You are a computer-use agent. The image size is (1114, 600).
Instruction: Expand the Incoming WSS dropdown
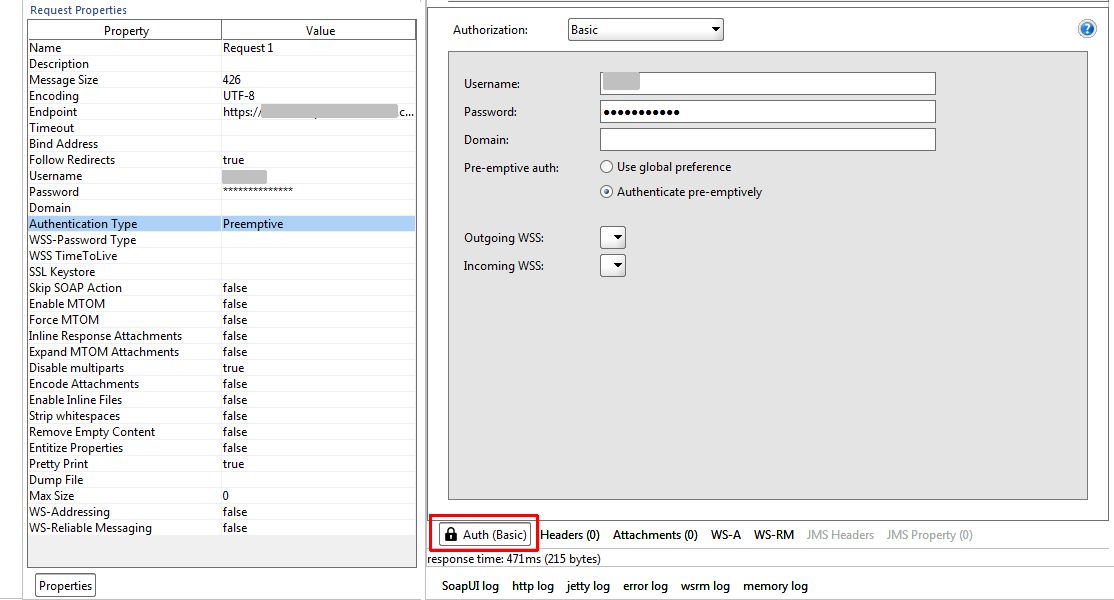(x=613, y=265)
